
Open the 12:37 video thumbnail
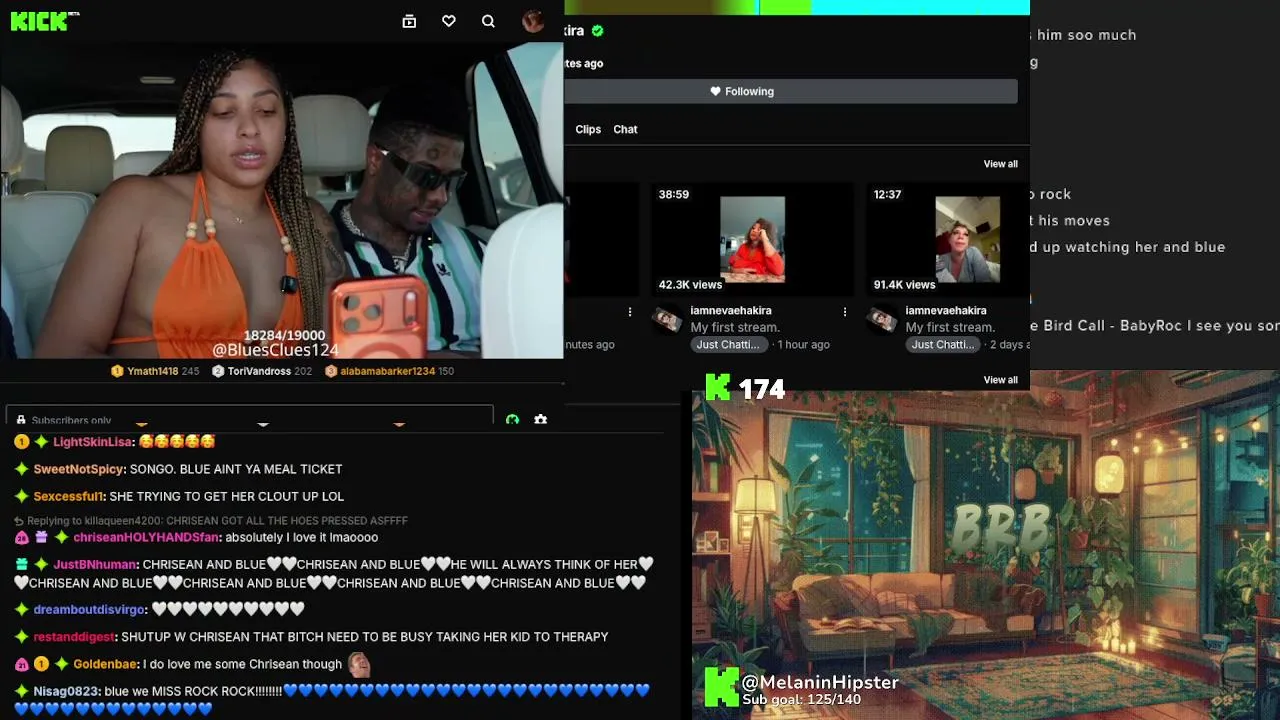[948, 239]
